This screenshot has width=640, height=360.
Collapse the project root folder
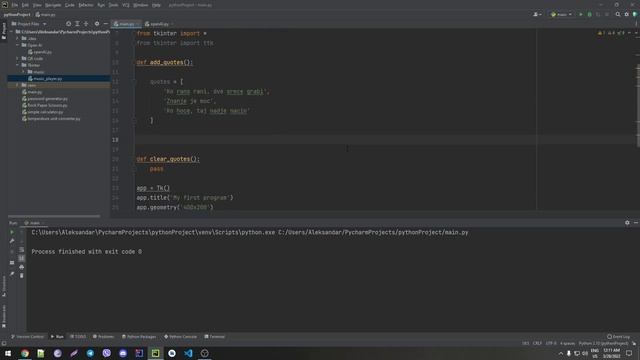(11, 32)
